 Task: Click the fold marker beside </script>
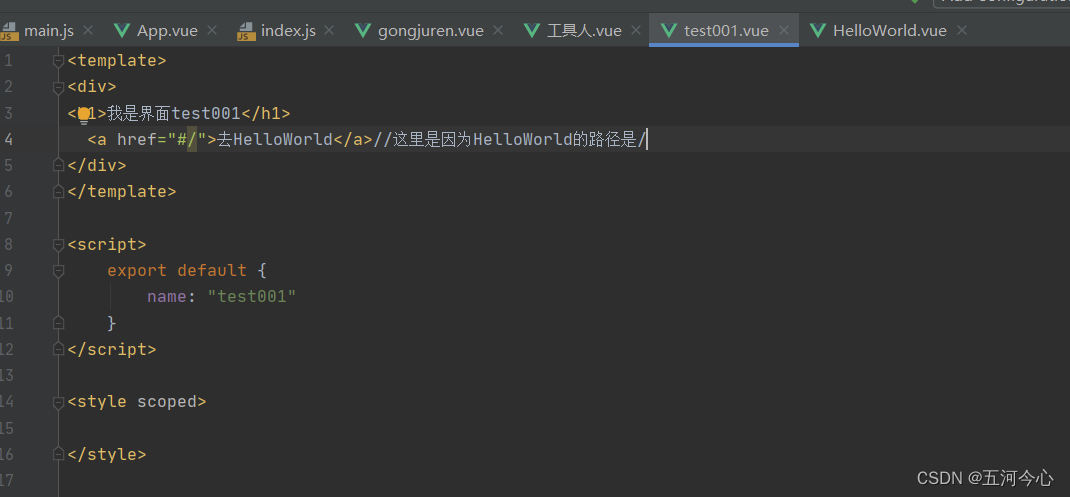pyautogui.click(x=59, y=350)
